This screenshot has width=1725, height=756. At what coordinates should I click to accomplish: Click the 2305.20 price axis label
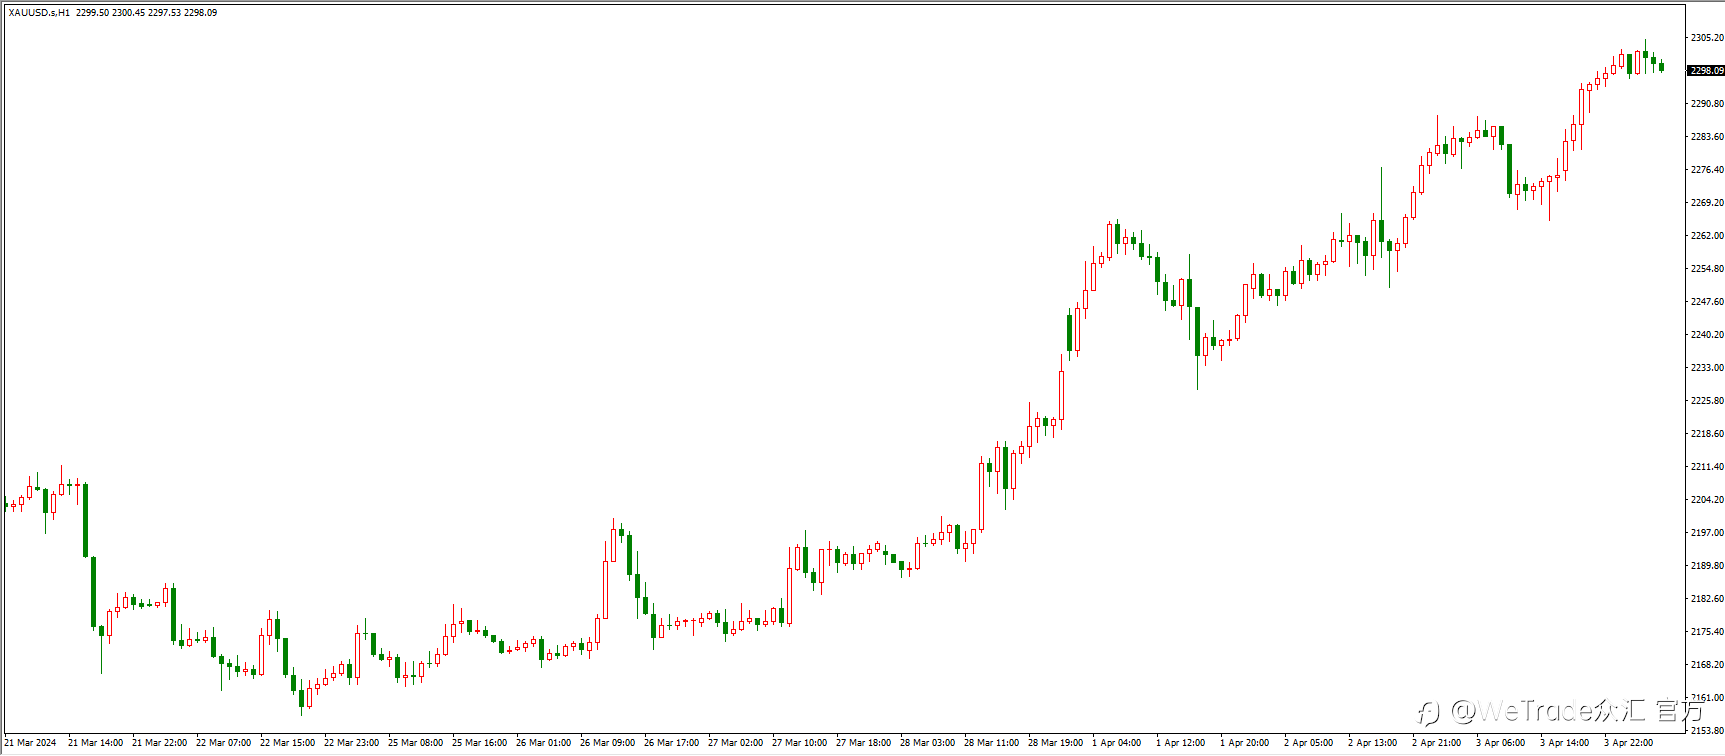(1707, 38)
